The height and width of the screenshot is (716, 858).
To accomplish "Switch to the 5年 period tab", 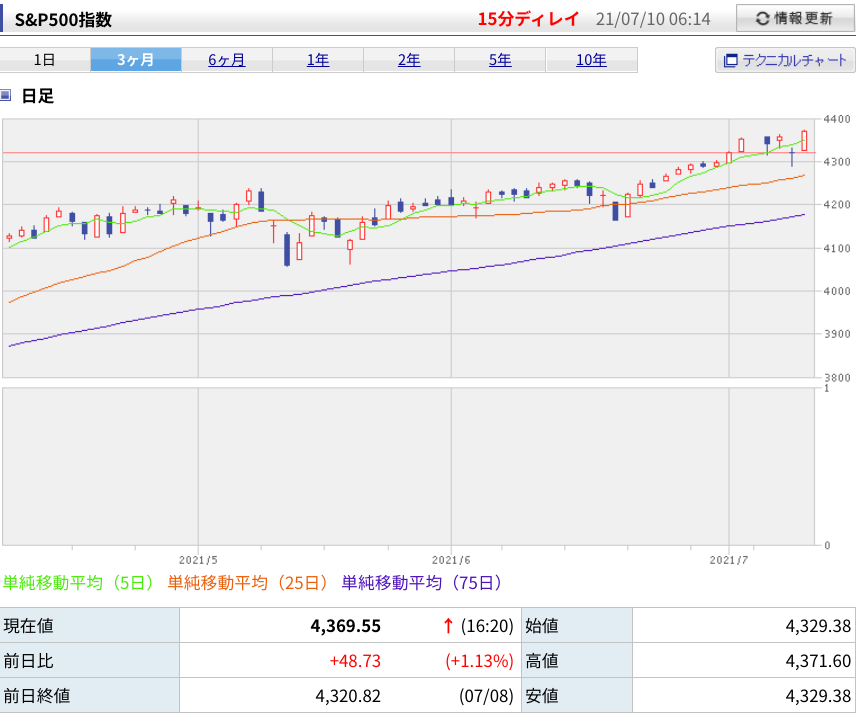I will 500,60.
